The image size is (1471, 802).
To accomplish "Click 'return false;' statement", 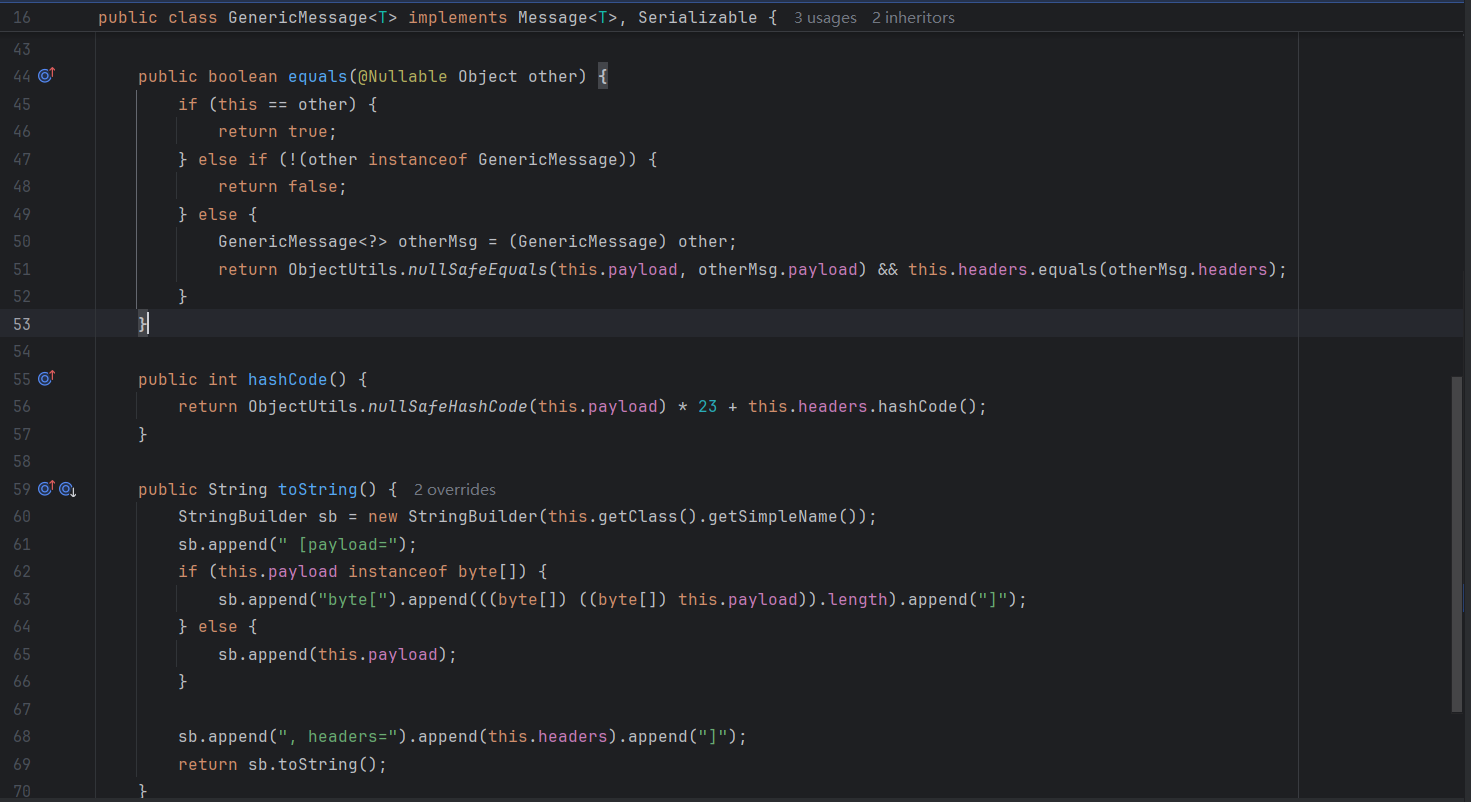I will pyautogui.click(x=283, y=186).
